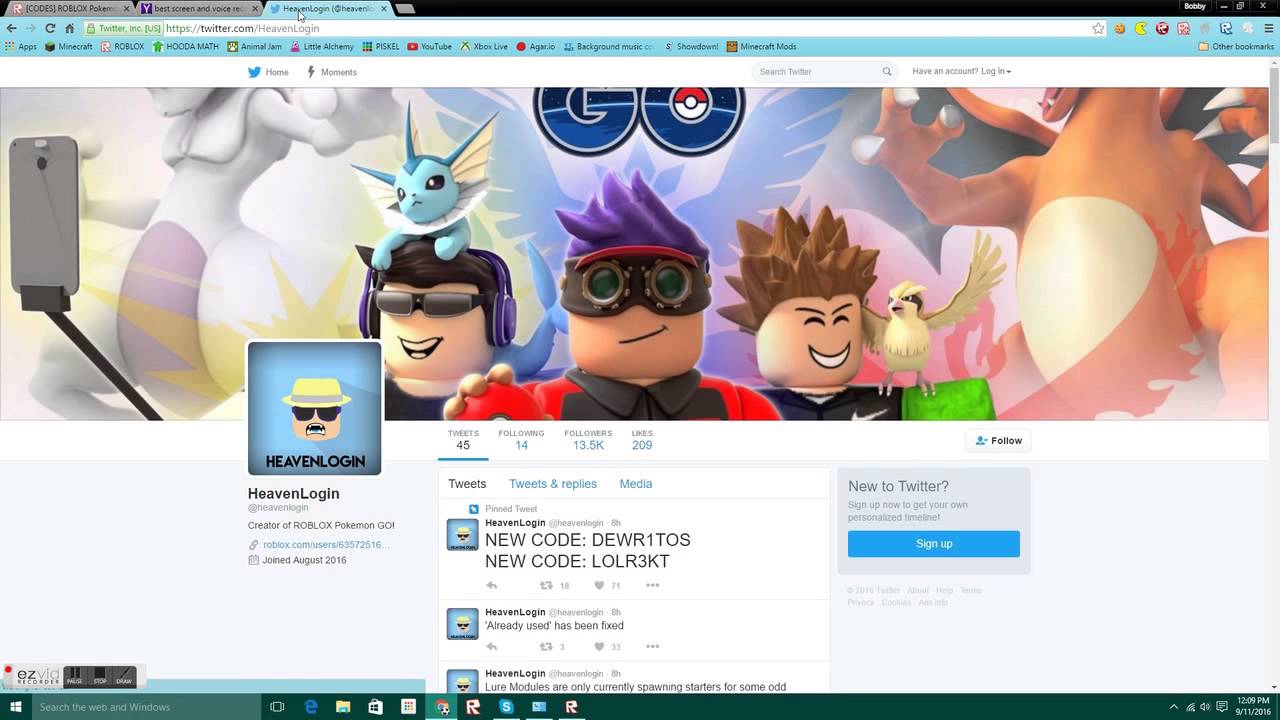Click the Windows taskbar search box
1280x720 pixels.
(148, 707)
